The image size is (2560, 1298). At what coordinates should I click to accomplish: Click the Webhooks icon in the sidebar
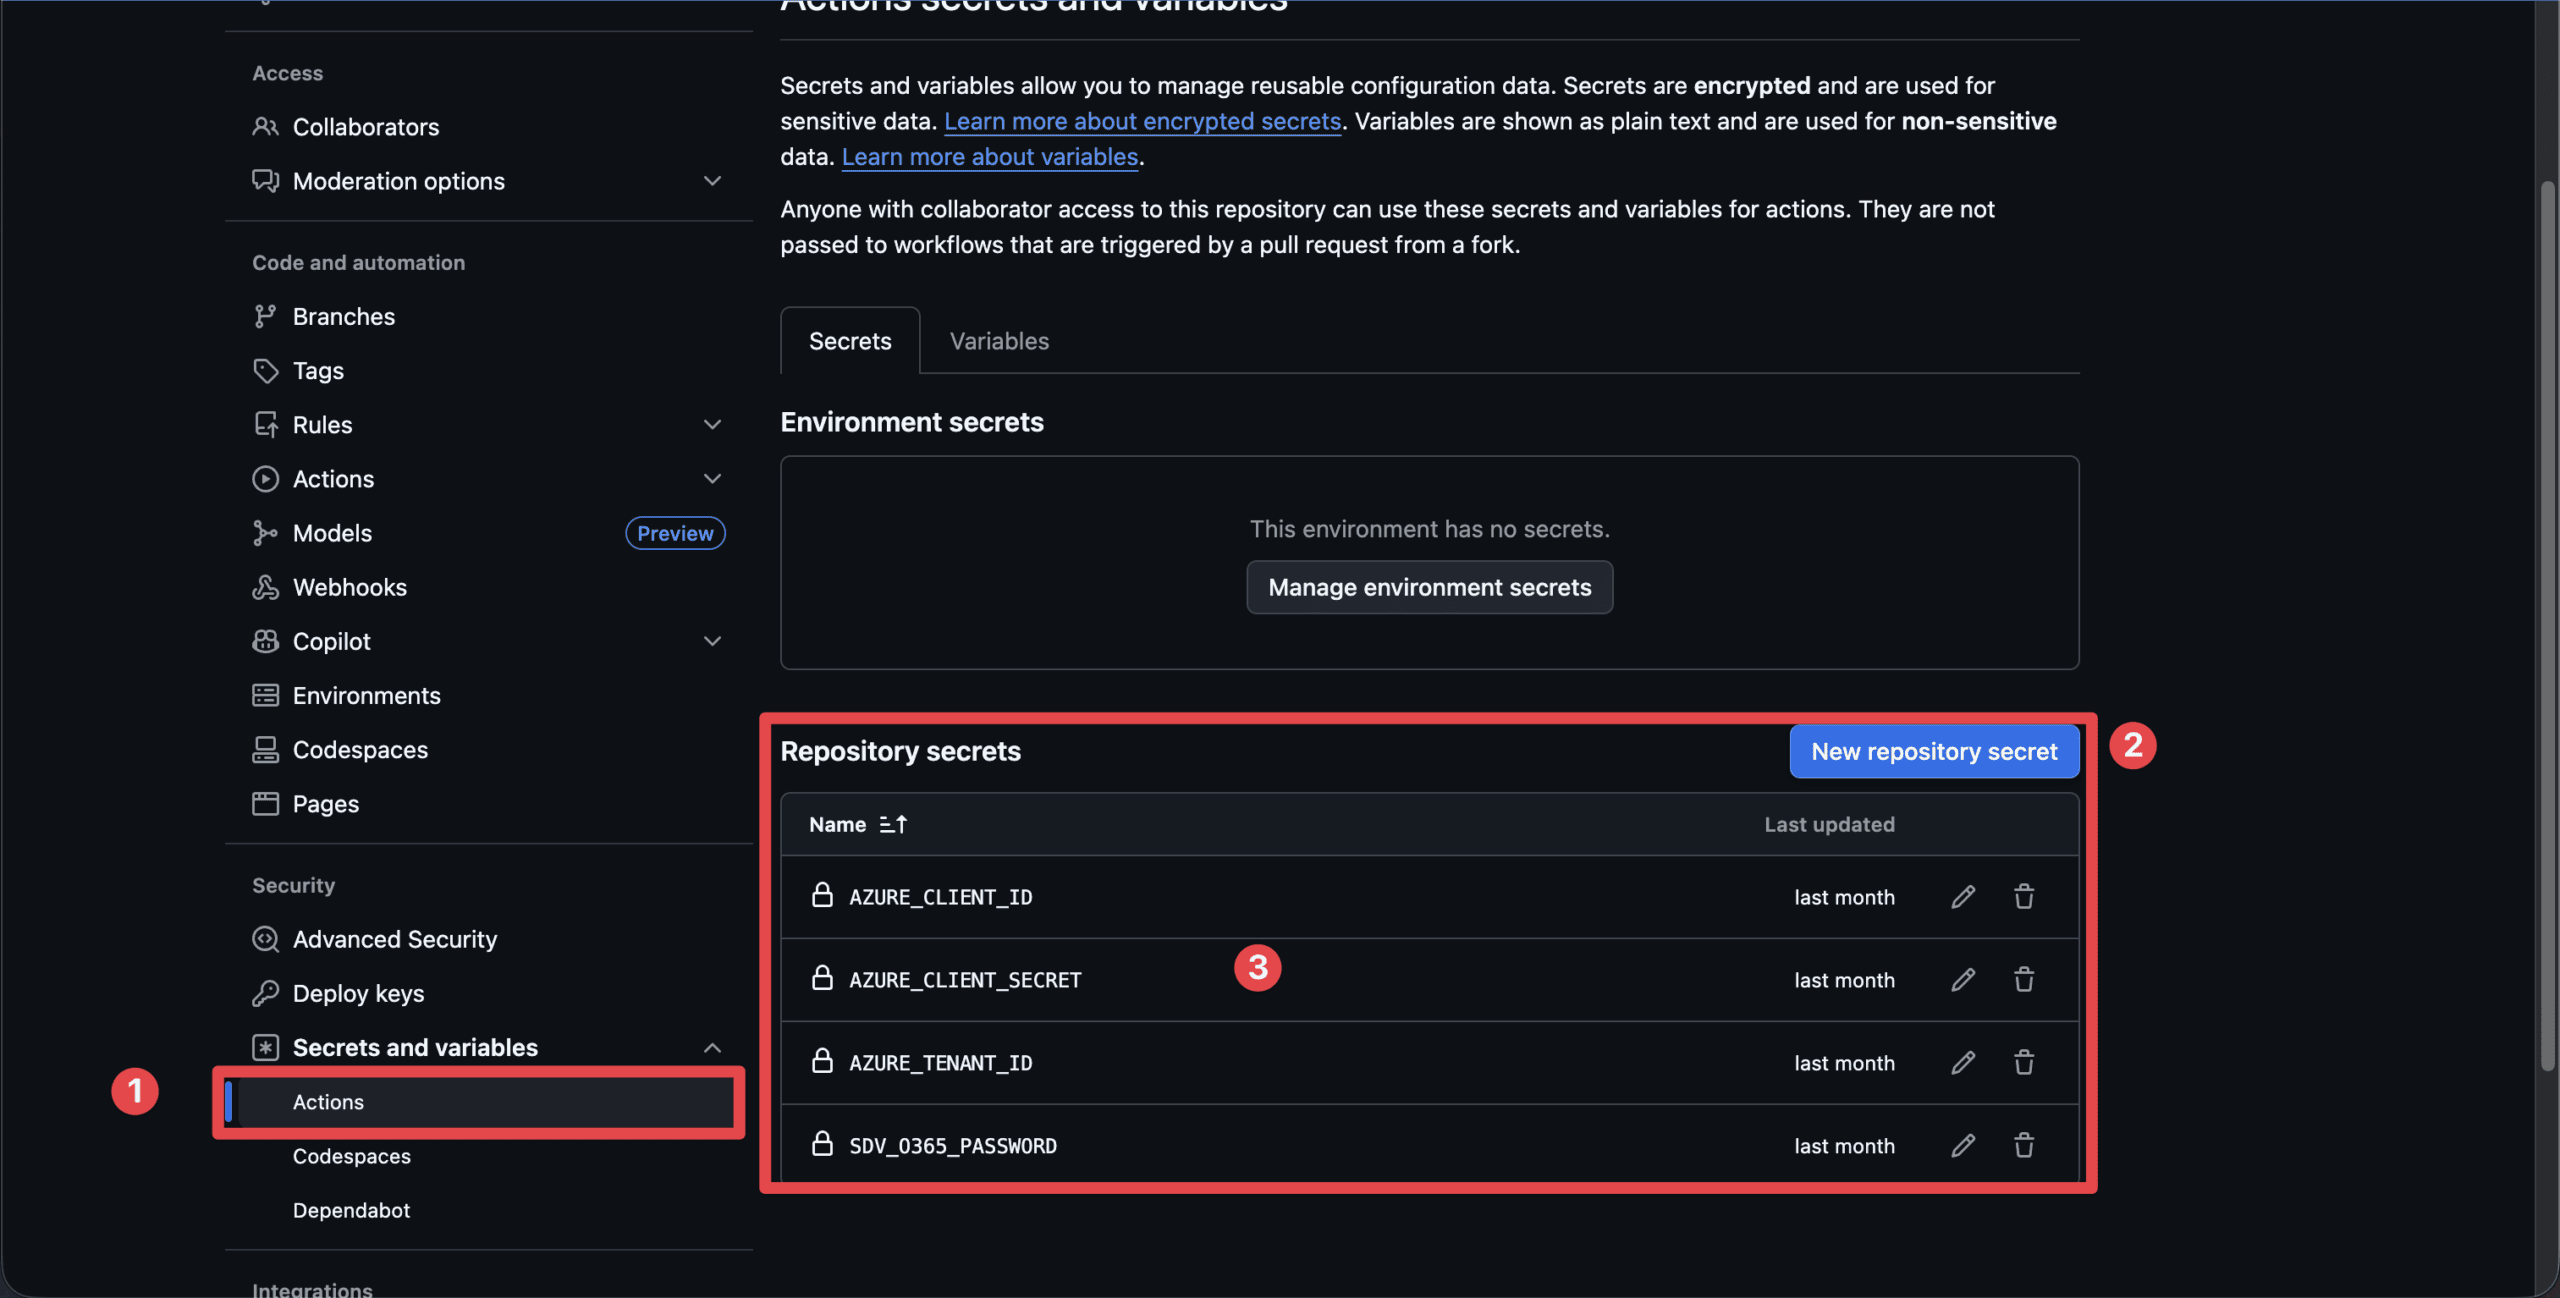[265, 587]
